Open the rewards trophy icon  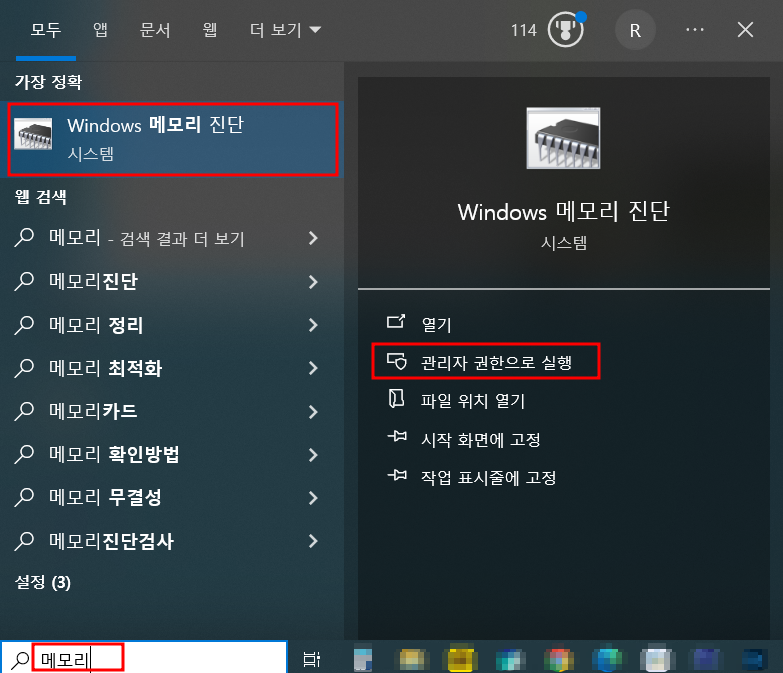pos(566,30)
